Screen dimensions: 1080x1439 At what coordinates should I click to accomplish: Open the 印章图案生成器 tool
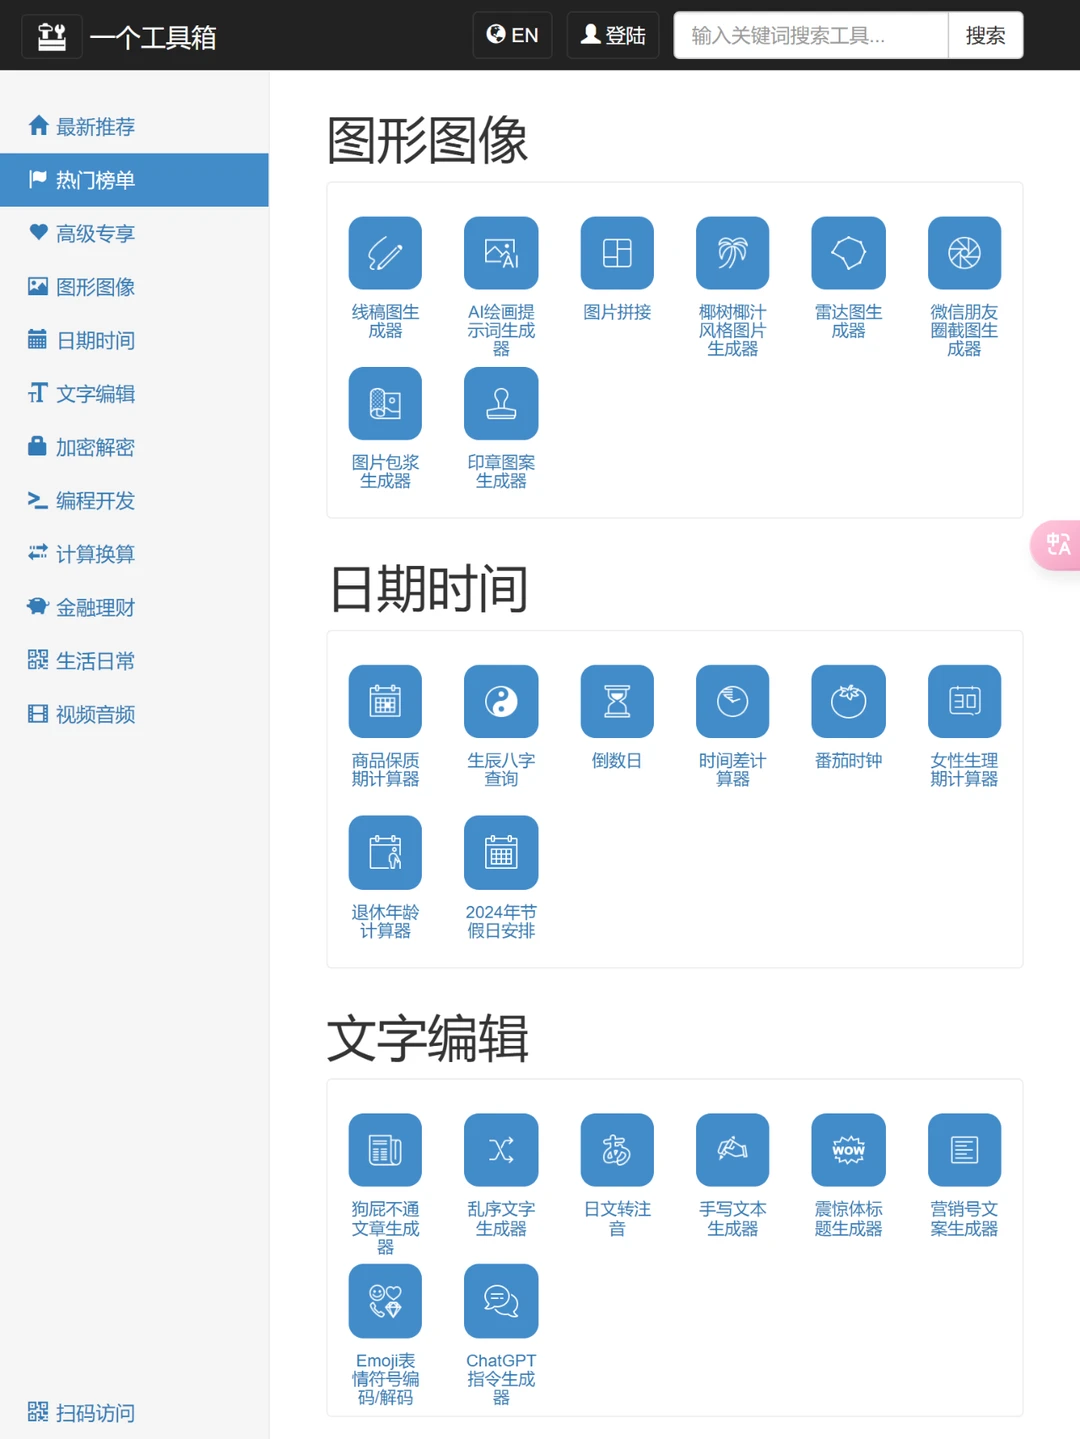click(501, 404)
